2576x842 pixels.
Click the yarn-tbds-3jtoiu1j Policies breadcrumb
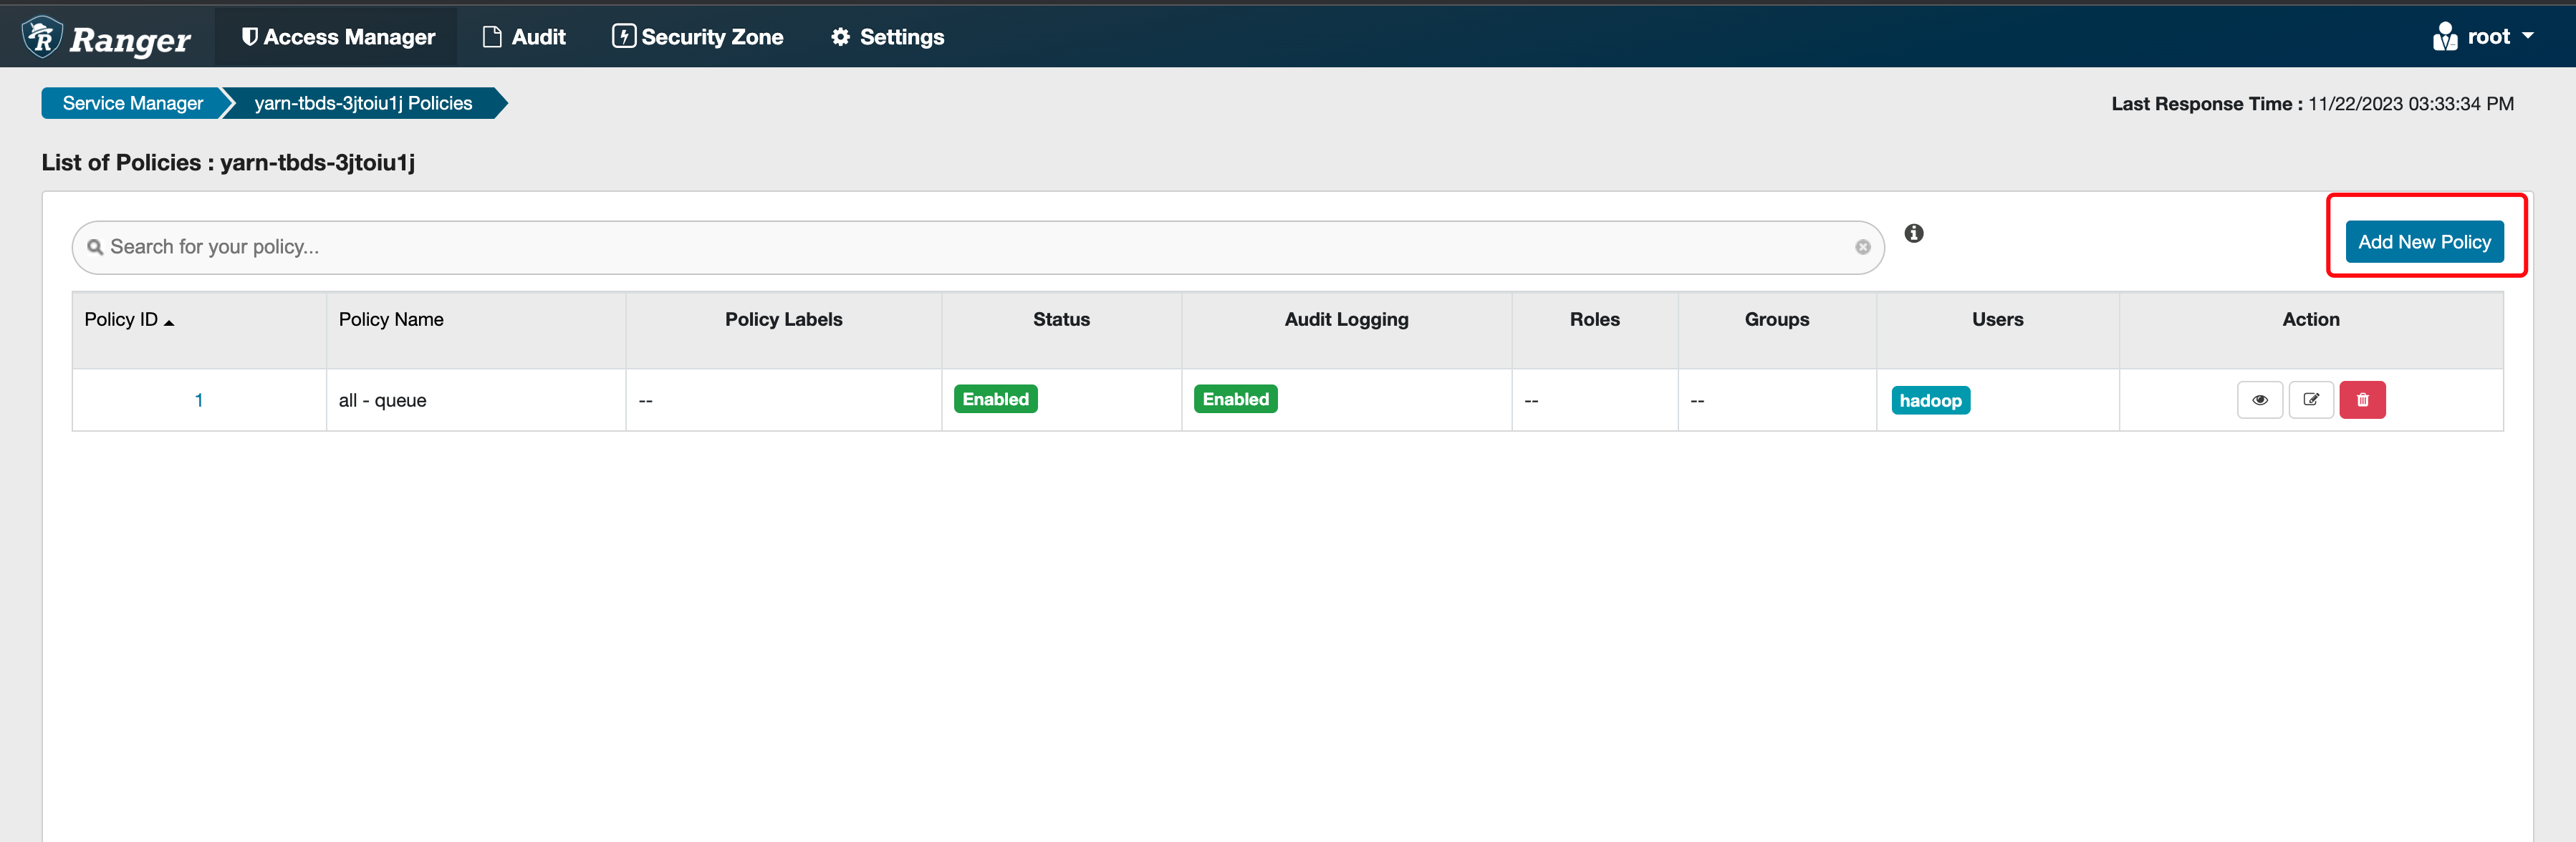point(363,103)
